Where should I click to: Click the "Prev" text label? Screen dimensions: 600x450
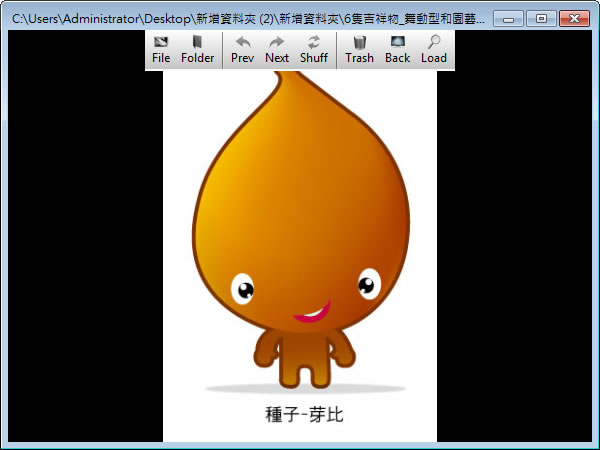[x=242, y=58]
